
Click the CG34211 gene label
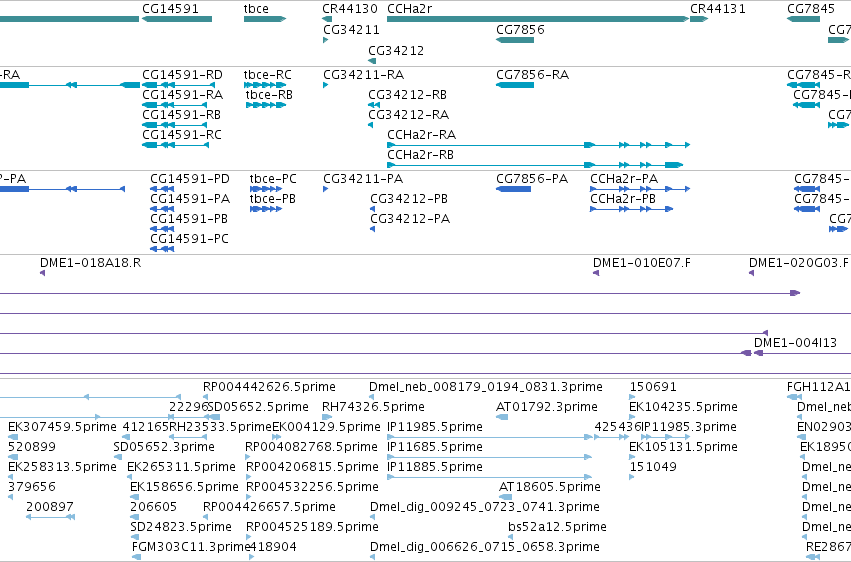[x=351, y=29]
